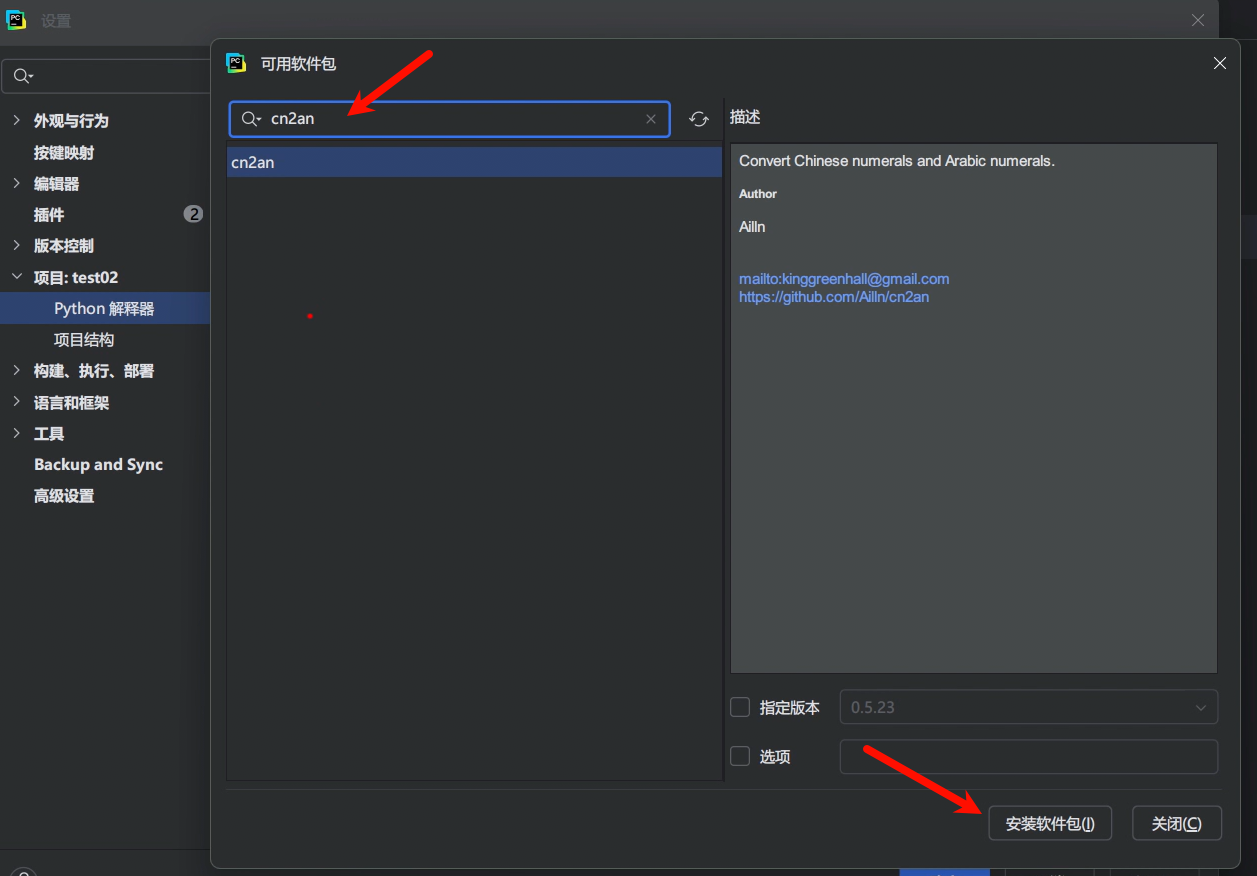Select 按键映射 in settings tree
Image resolution: width=1257 pixels, height=876 pixels.
(x=64, y=152)
